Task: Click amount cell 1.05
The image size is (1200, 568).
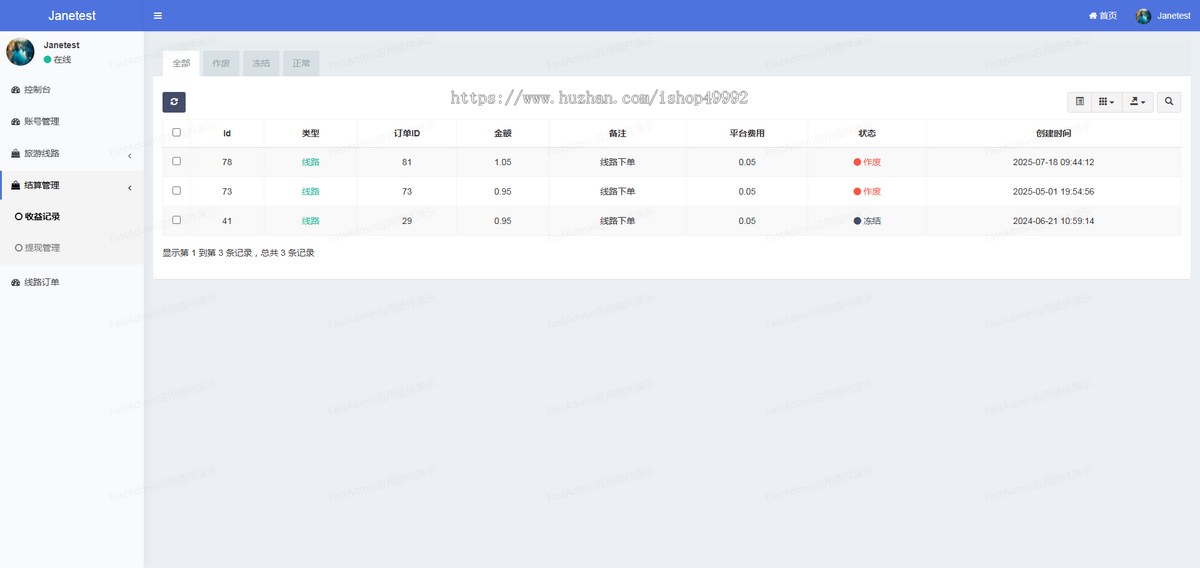Action: point(503,162)
